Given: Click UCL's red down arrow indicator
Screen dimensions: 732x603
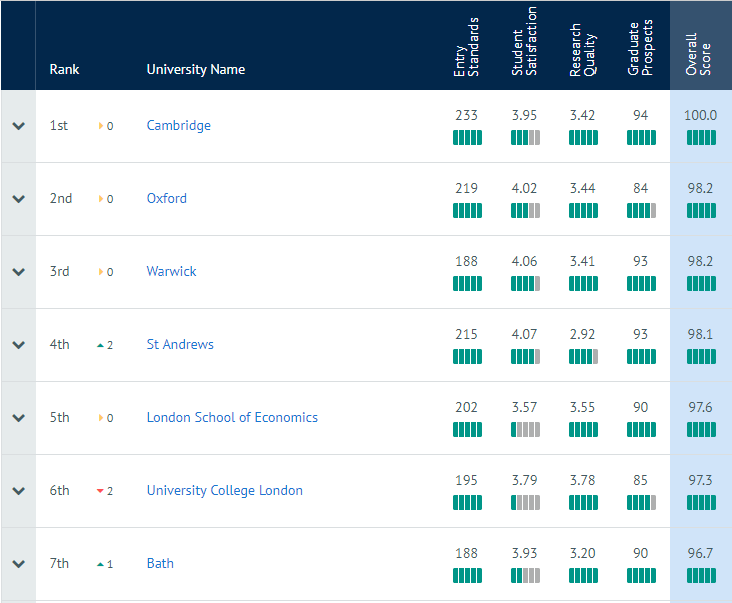Looking at the screenshot, I should (x=100, y=491).
